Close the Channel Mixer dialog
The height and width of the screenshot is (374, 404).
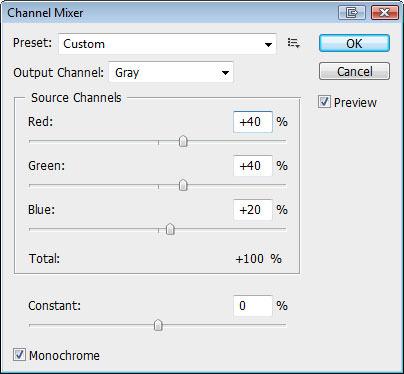[x=384, y=13]
